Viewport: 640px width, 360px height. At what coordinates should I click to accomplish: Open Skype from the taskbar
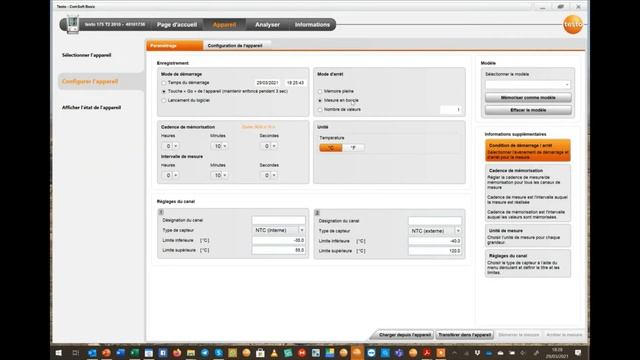pyautogui.click(x=219, y=353)
